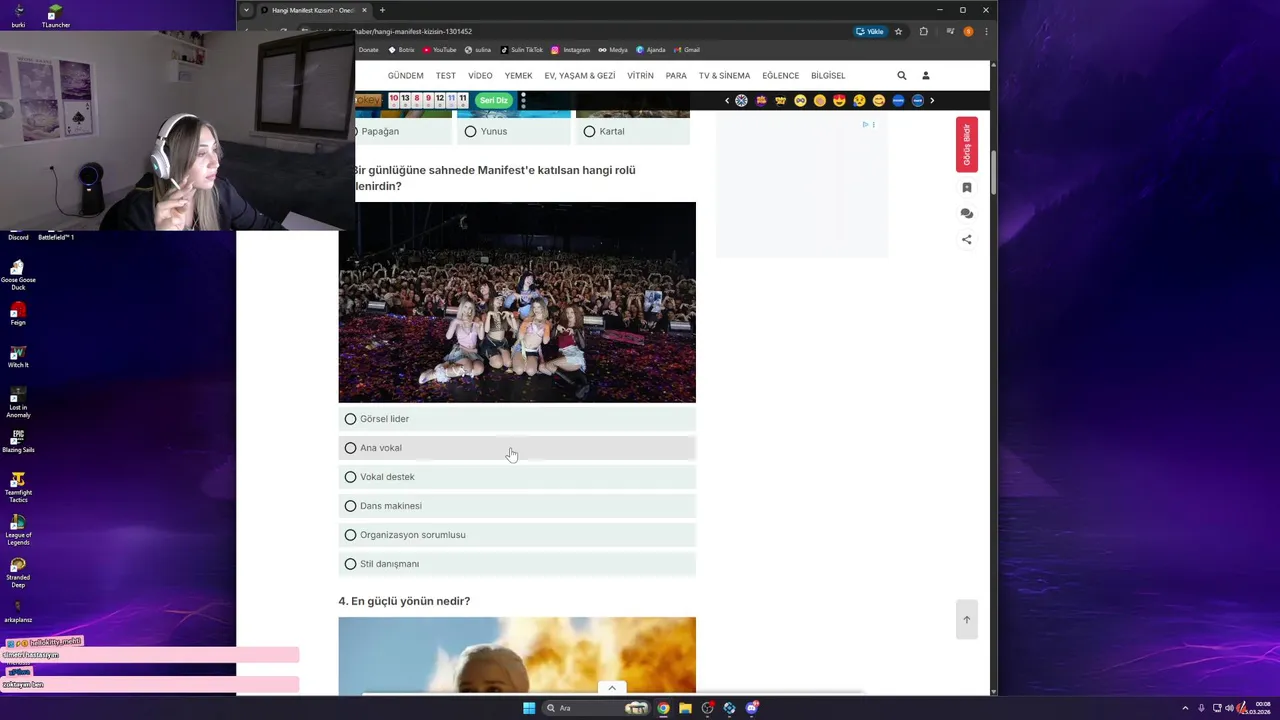Click the Manifest concert quiz image
The width and height of the screenshot is (1280, 720).
click(x=517, y=302)
